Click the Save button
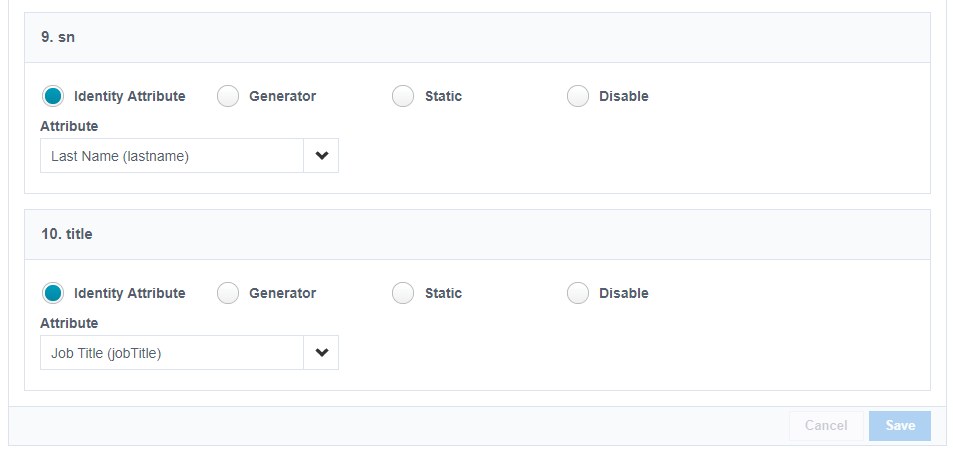The width and height of the screenshot is (953, 459). tap(899, 426)
